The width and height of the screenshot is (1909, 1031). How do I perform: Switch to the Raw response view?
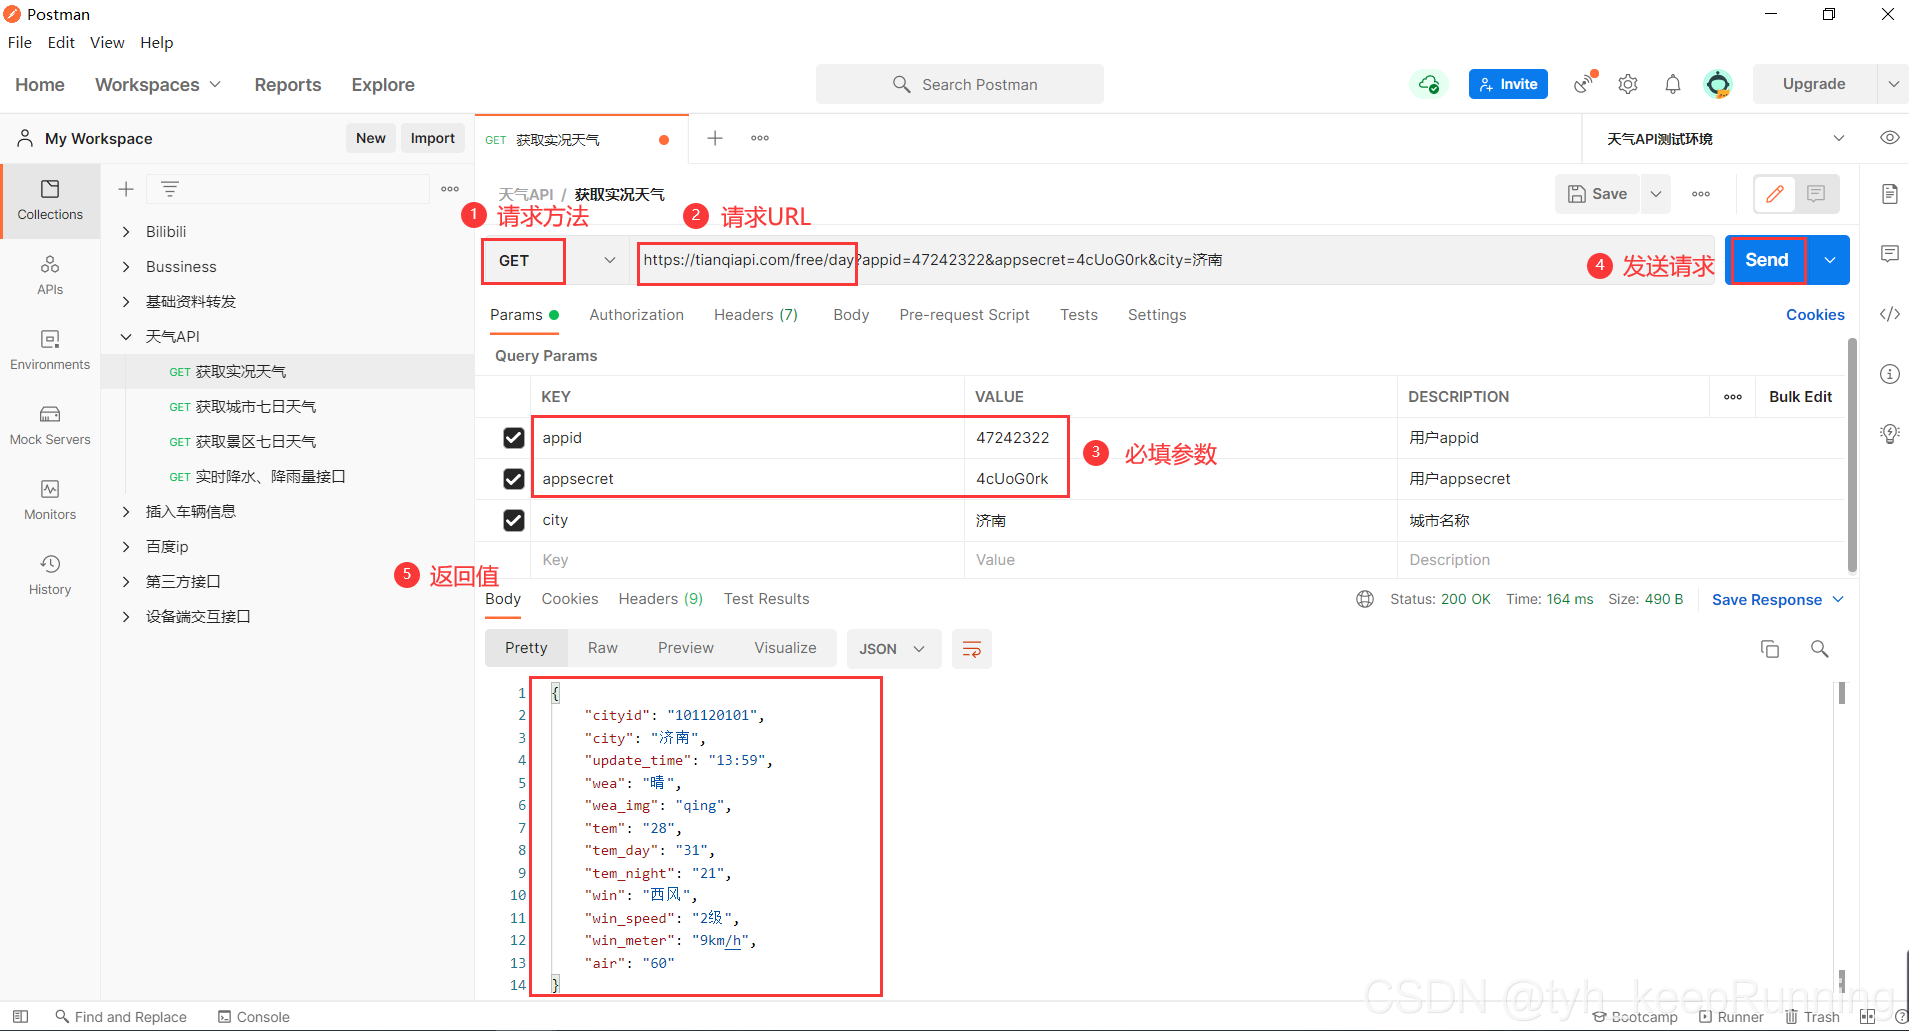click(603, 648)
